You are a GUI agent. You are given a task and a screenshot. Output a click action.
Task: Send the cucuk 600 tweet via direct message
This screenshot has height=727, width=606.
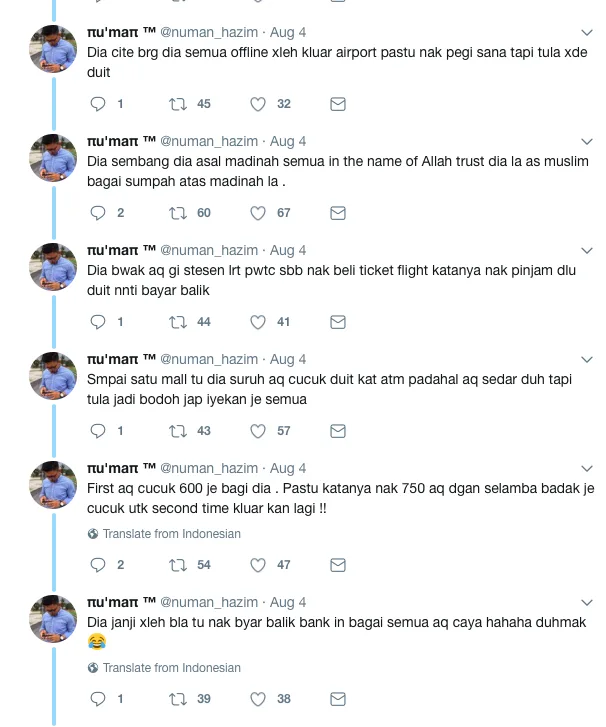click(338, 565)
